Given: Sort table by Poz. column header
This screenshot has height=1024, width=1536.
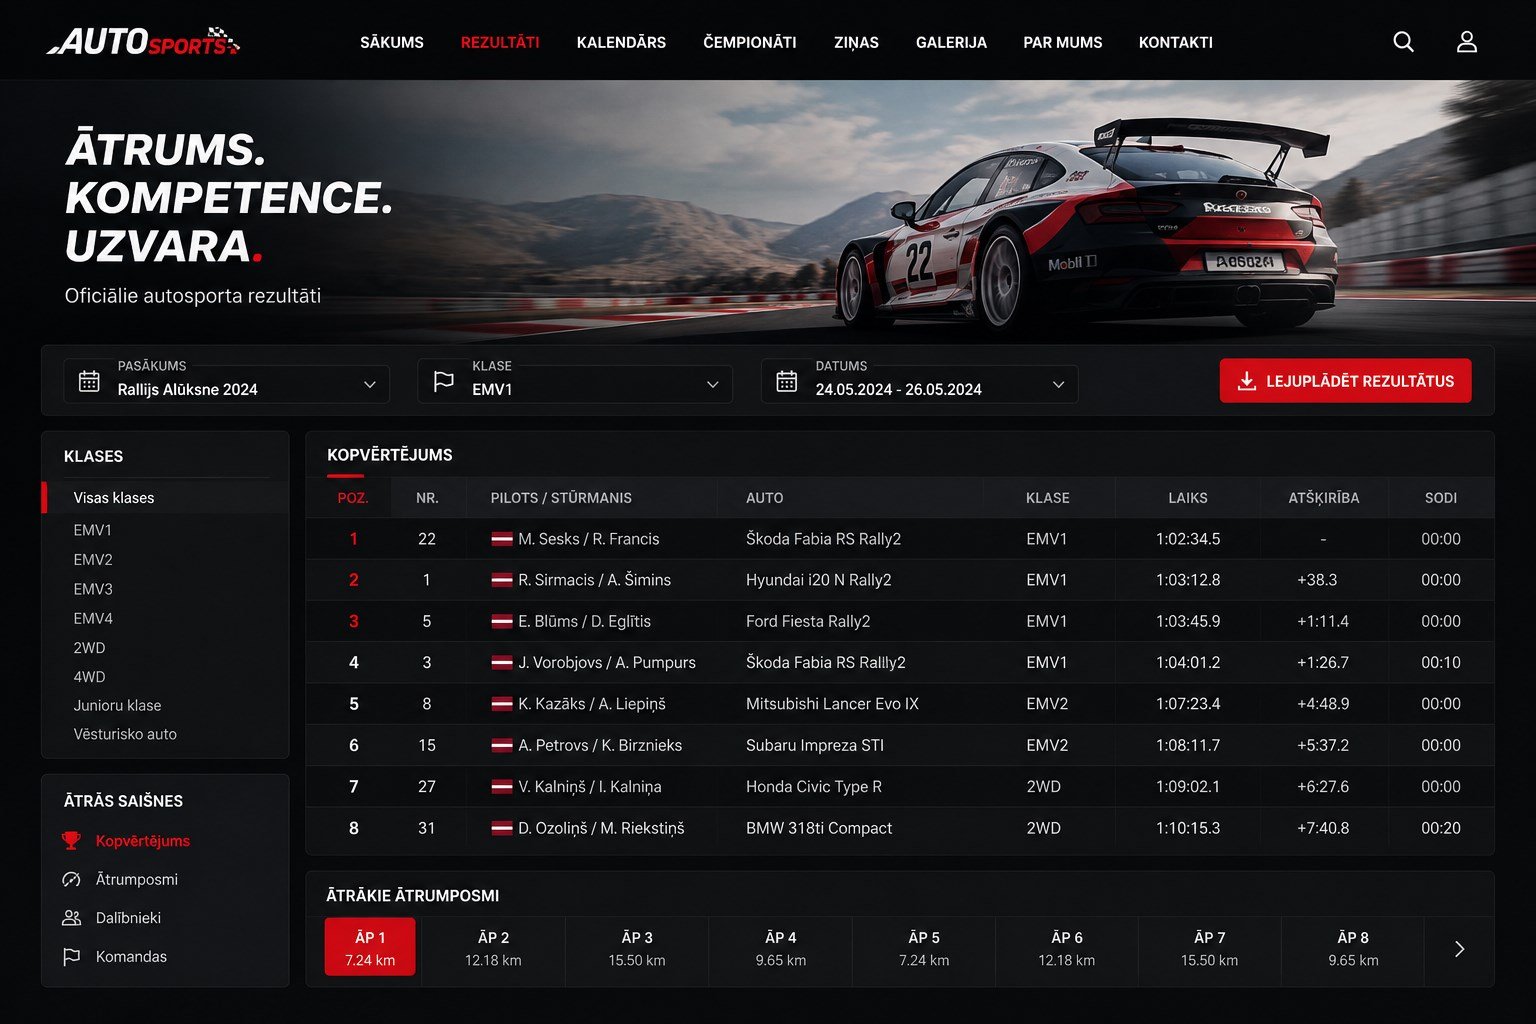Looking at the screenshot, I should (x=353, y=498).
